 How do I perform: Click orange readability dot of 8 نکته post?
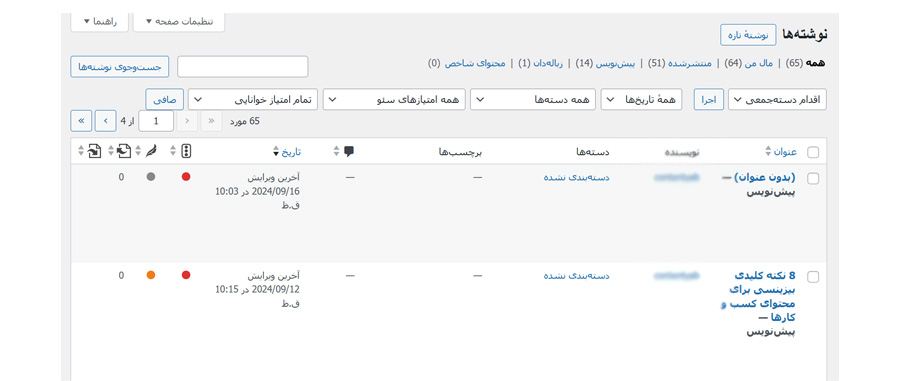coord(151,275)
